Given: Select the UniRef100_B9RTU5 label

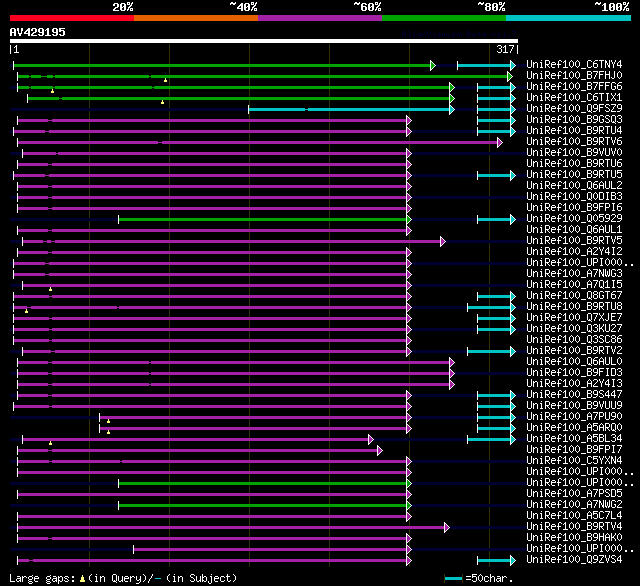Looking at the screenshot, I should pos(574,175).
